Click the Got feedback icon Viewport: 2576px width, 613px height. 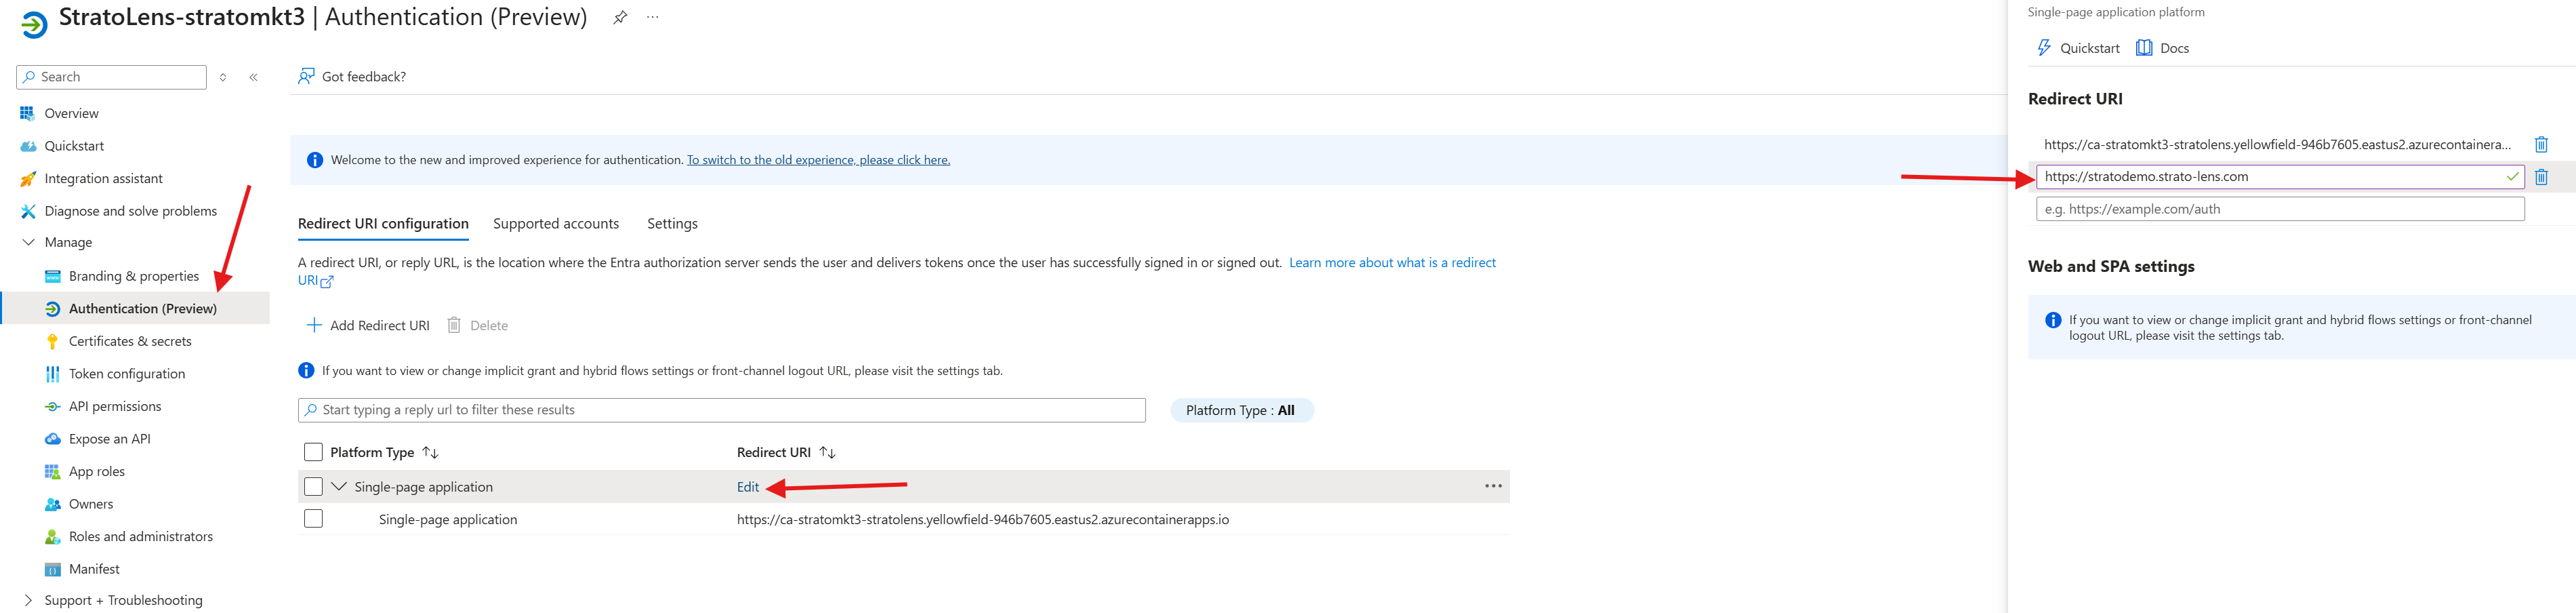pos(306,76)
